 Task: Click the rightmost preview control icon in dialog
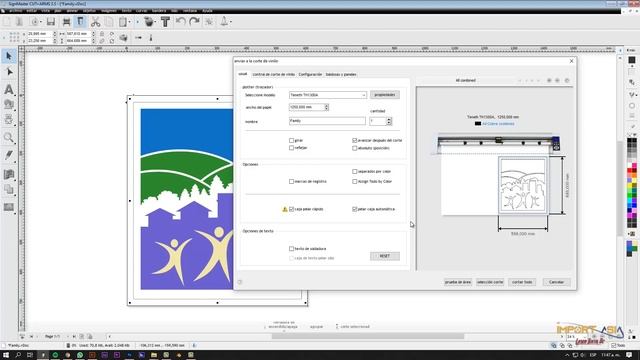click(567, 80)
